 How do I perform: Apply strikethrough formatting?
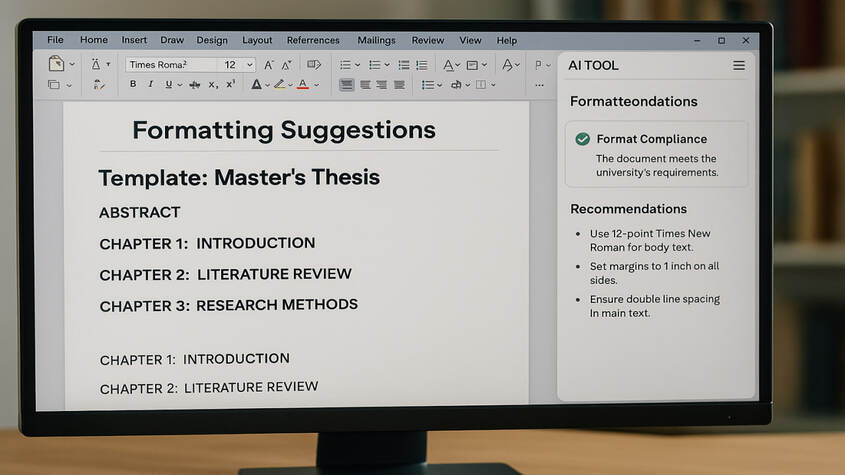pos(195,85)
